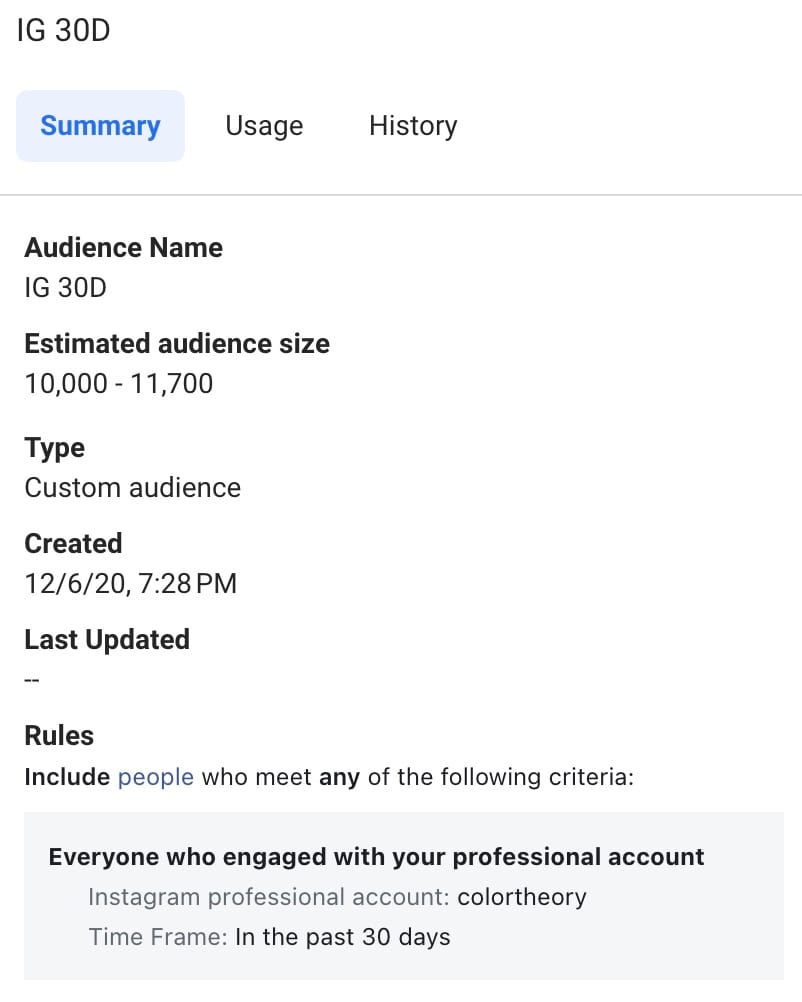Click the Last Updated heading
The width and height of the screenshot is (802, 1002).
click(107, 640)
